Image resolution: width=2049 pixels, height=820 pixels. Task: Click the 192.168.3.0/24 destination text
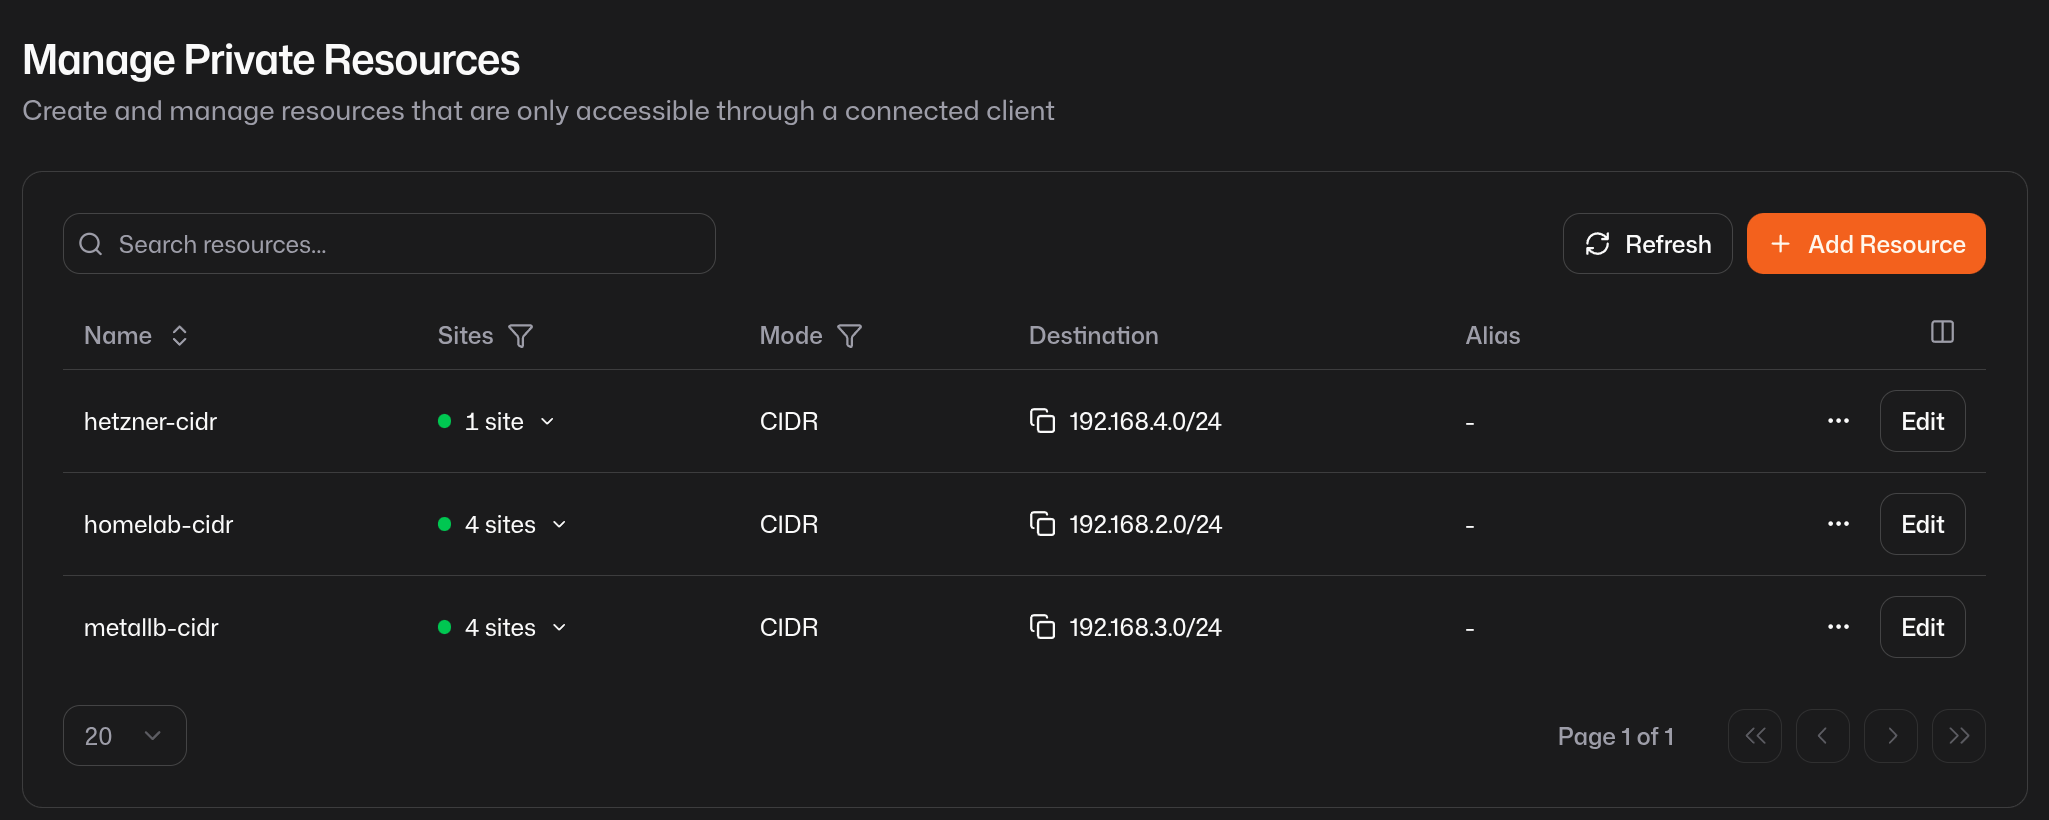click(x=1145, y=628)
